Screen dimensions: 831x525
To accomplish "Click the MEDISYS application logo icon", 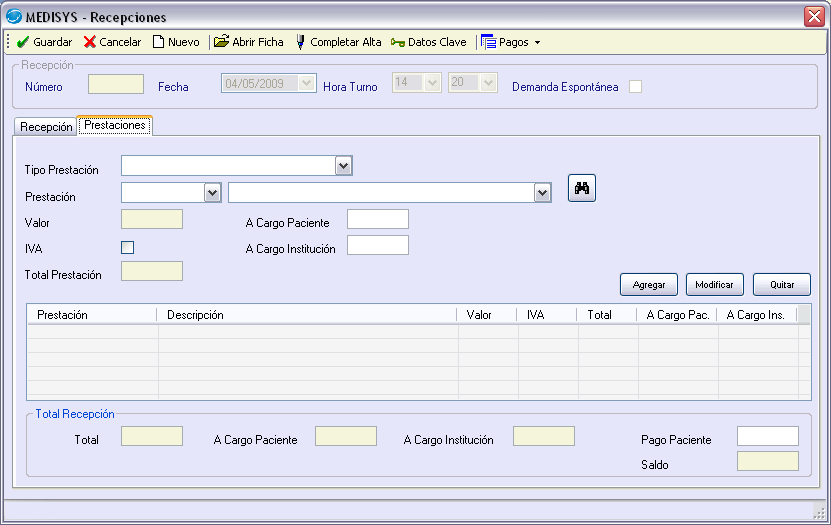I will [x=14, y=16].
